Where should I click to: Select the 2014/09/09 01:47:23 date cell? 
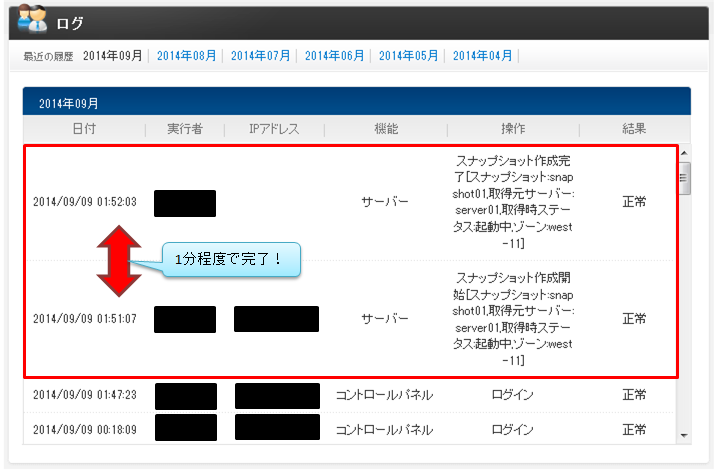[x=85, y=395]
